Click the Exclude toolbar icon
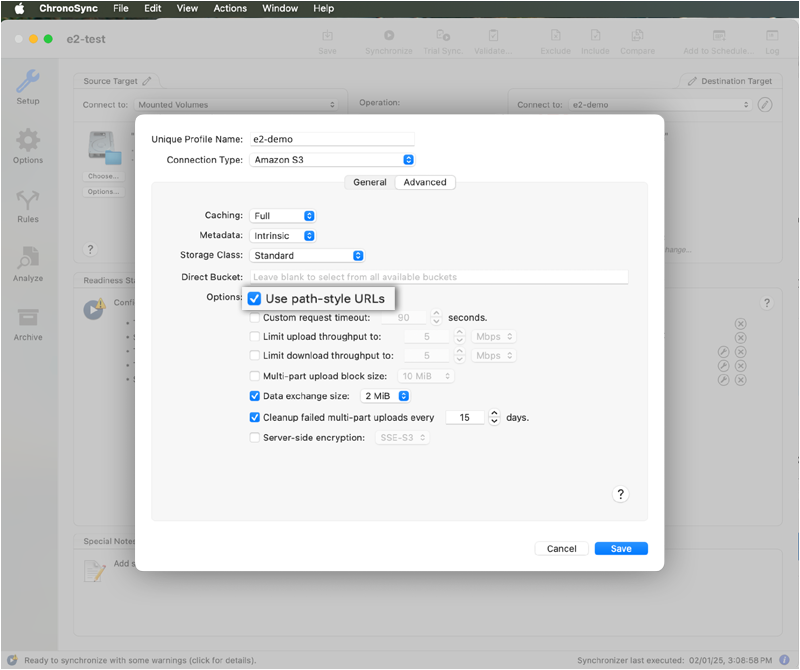Screen dimensions: 800x670 [556, 35]
